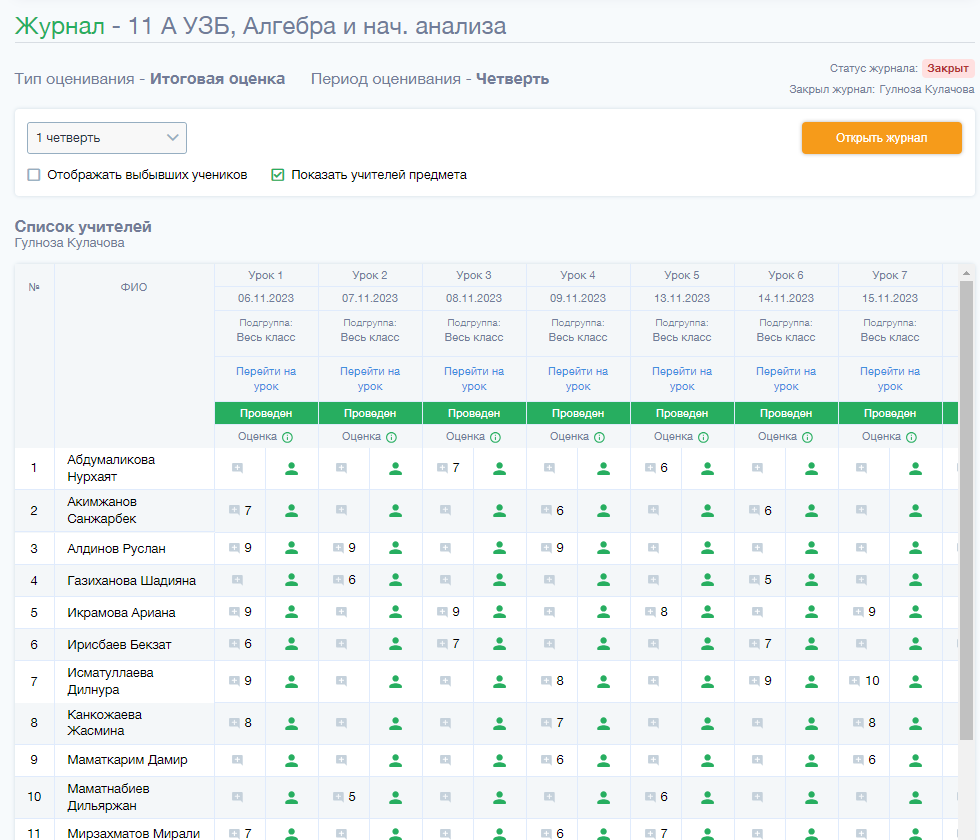This screenshot has height=840, width=980.
Task: Click attendance icon for Исматуллаева Дилнура, Урок 7
Action: pyautogui.click(x=915, y=681)
